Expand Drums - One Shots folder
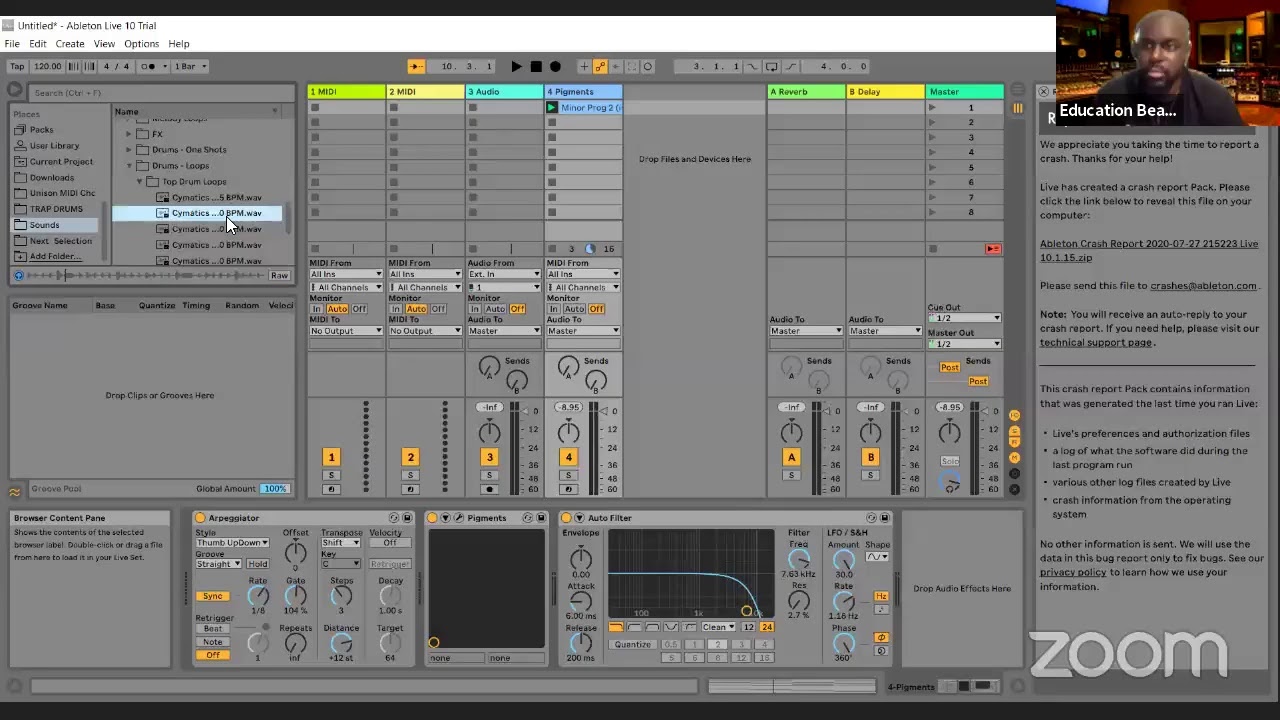1280x720 pixels. [x=129, y=150]
